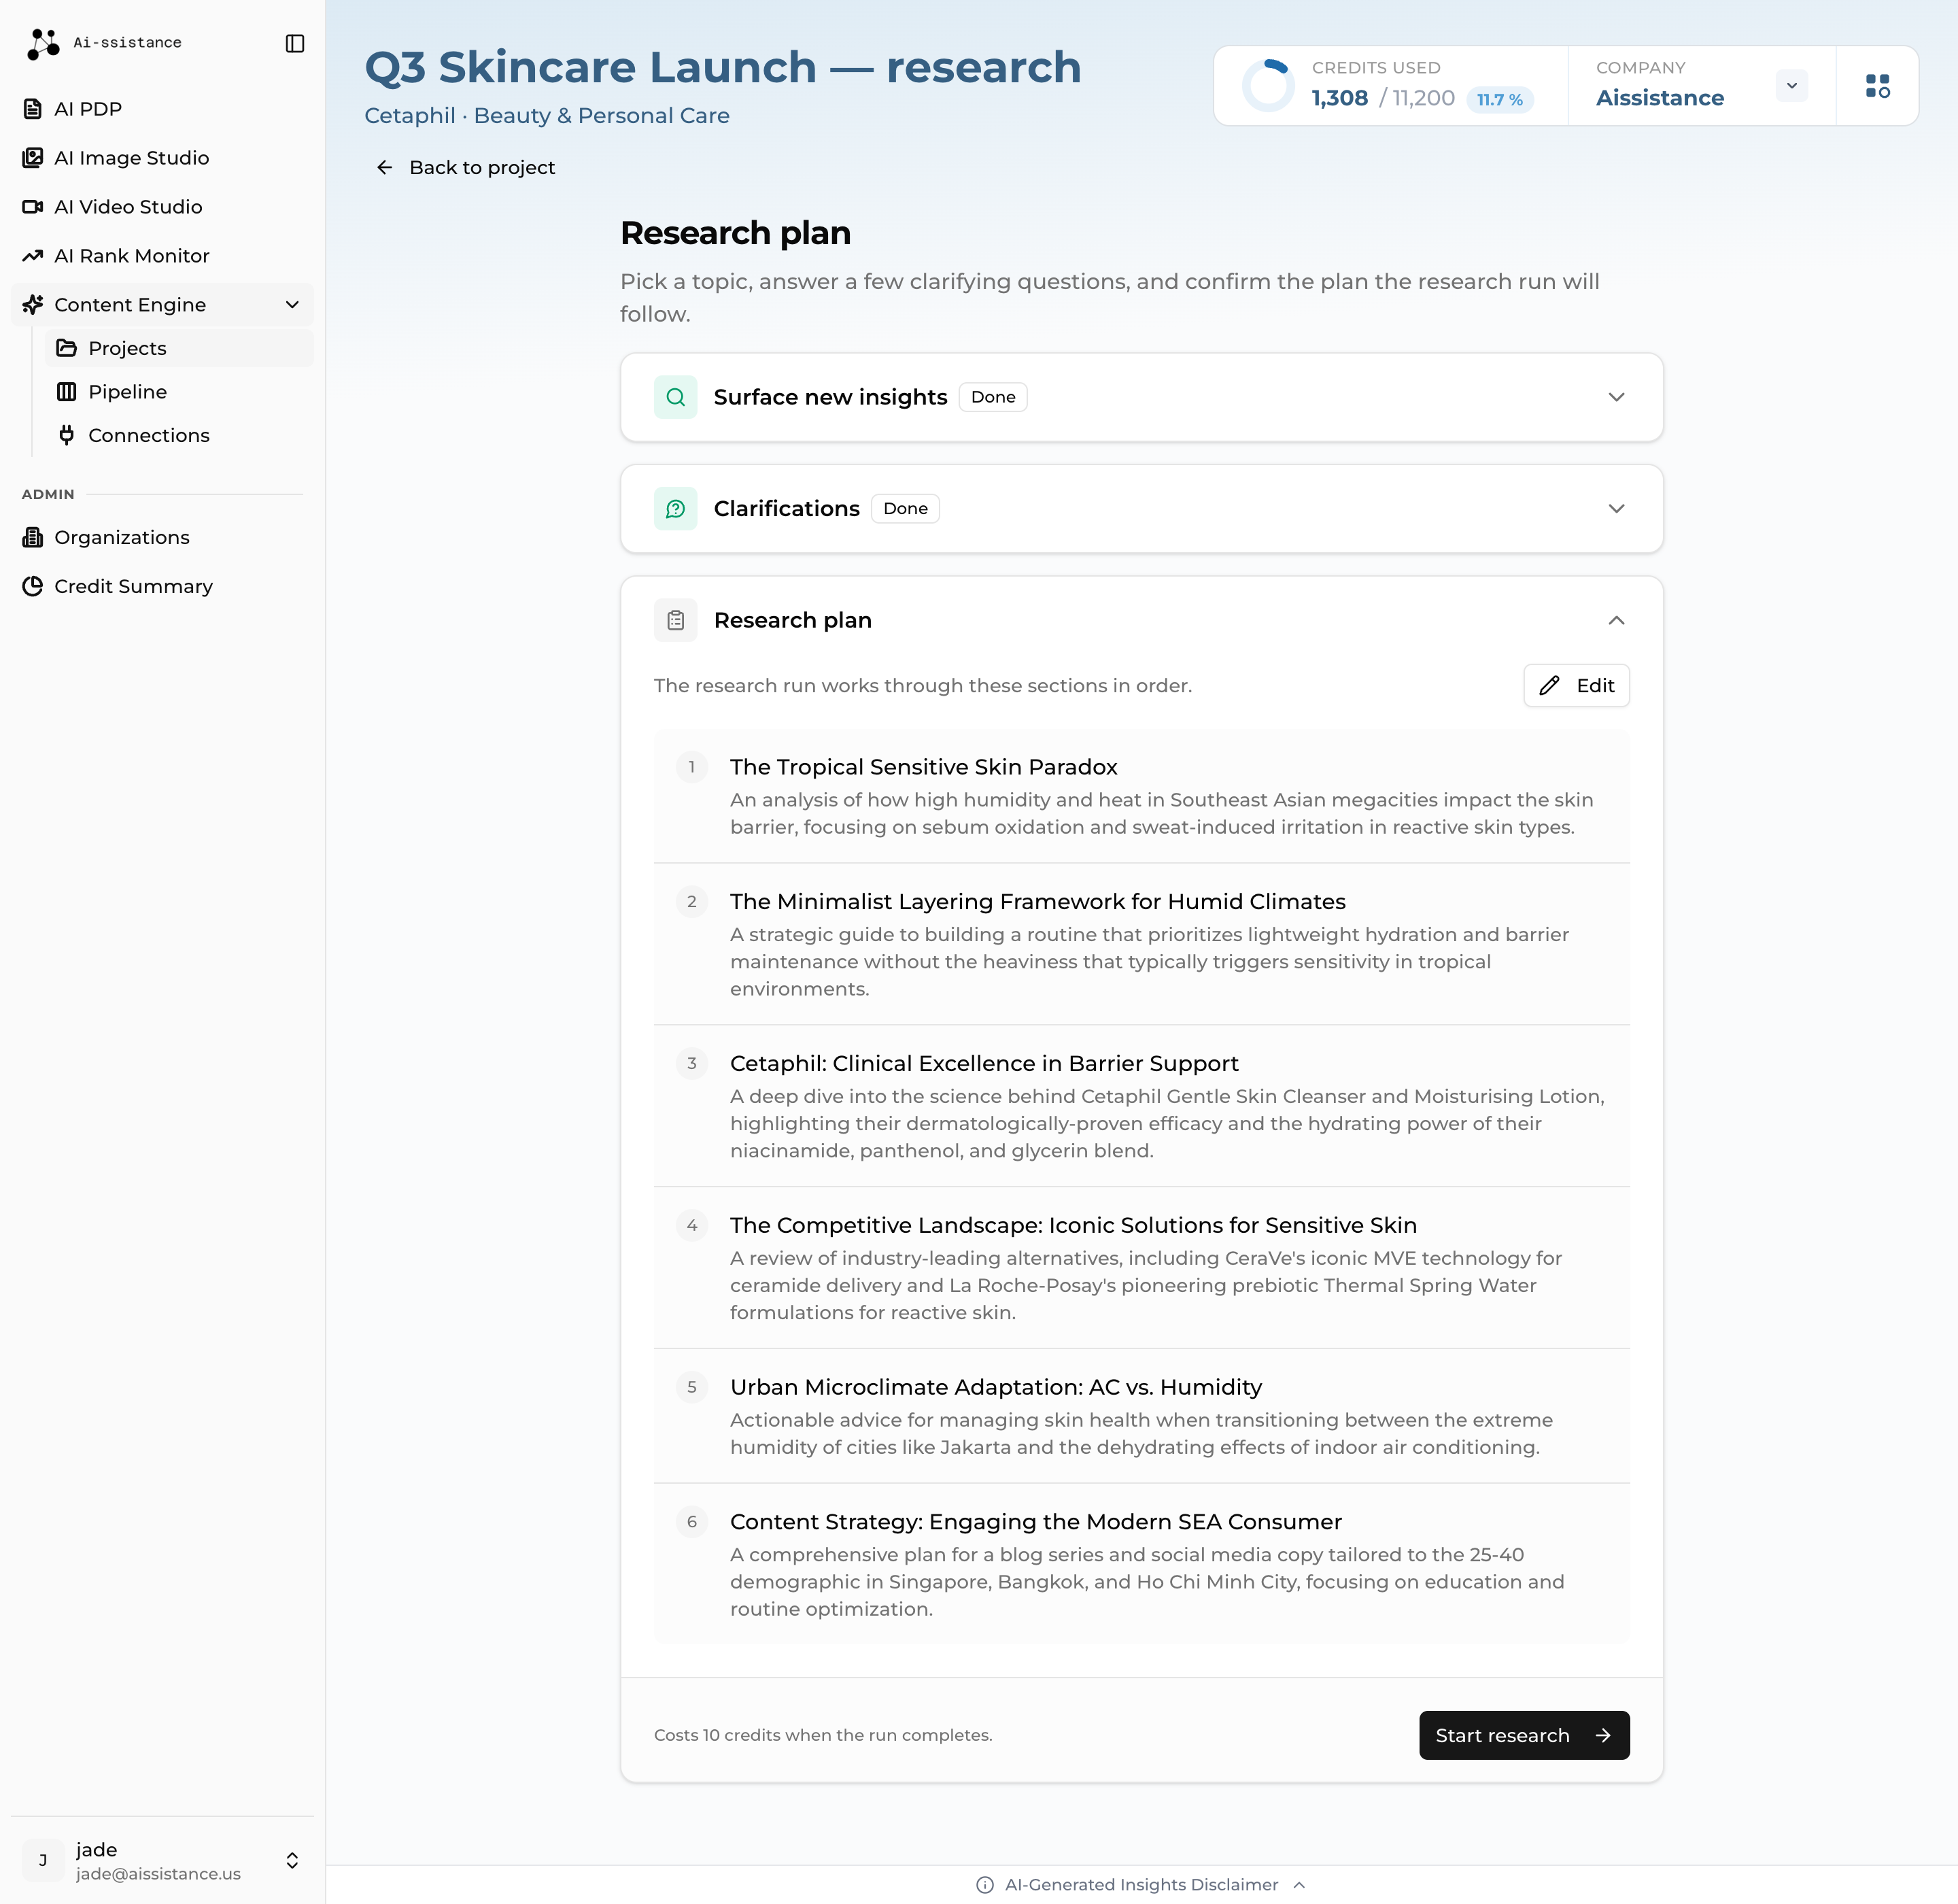This screenshot has width=1958, height=1904.
Task: Open Connections in sidebar
Action: pos(179,435)
